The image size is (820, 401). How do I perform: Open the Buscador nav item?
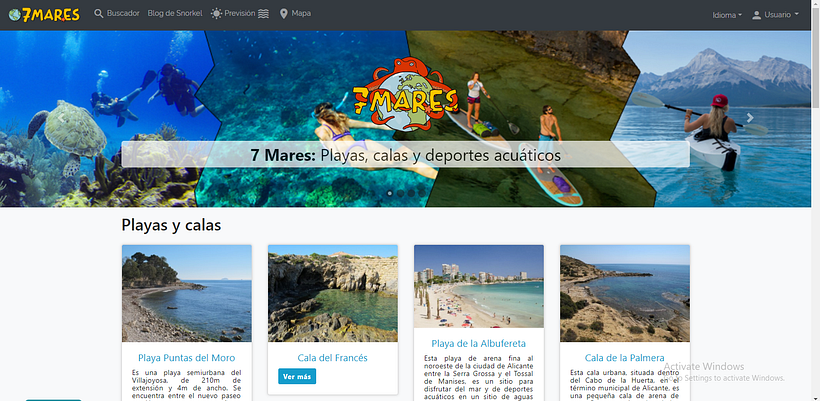(117, 14)
